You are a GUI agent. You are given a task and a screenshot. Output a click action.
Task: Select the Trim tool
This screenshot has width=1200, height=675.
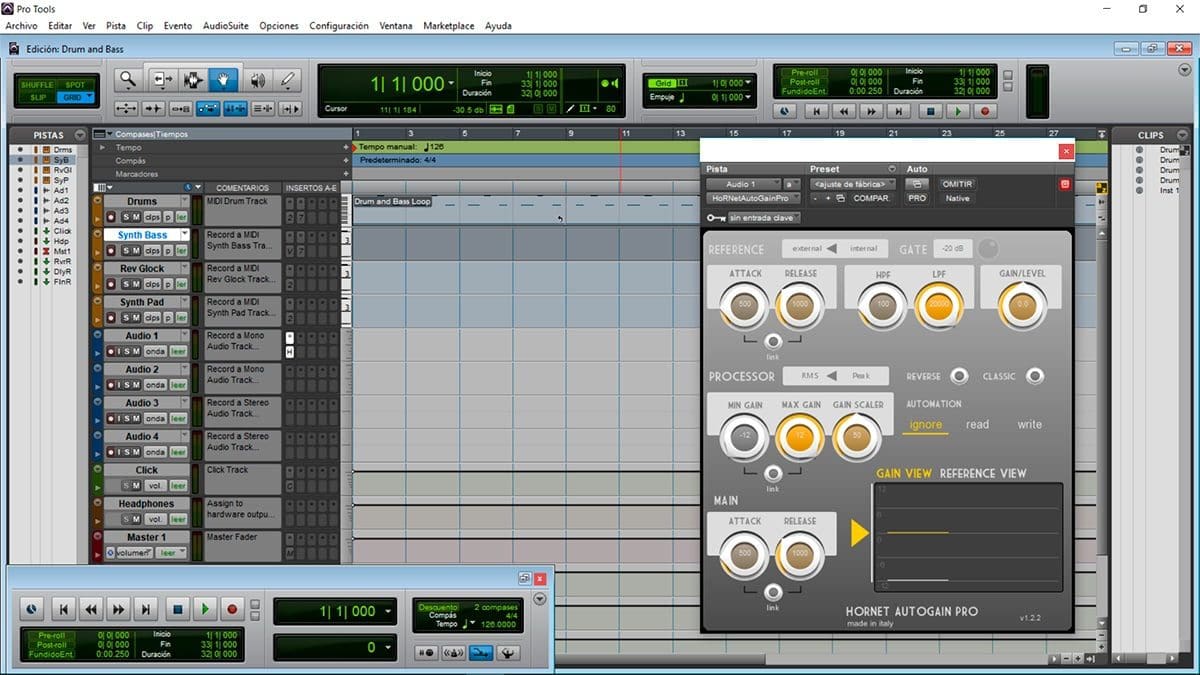(162, 80)
